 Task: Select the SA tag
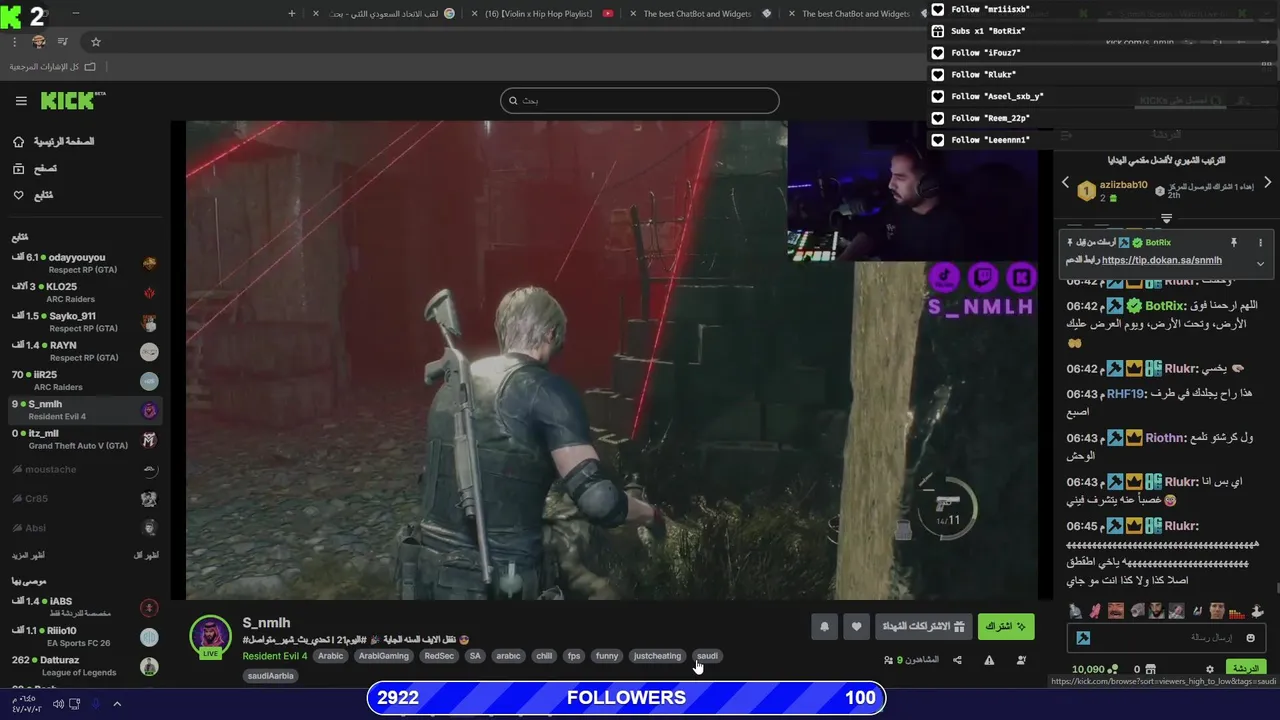[x=475, y=656]
